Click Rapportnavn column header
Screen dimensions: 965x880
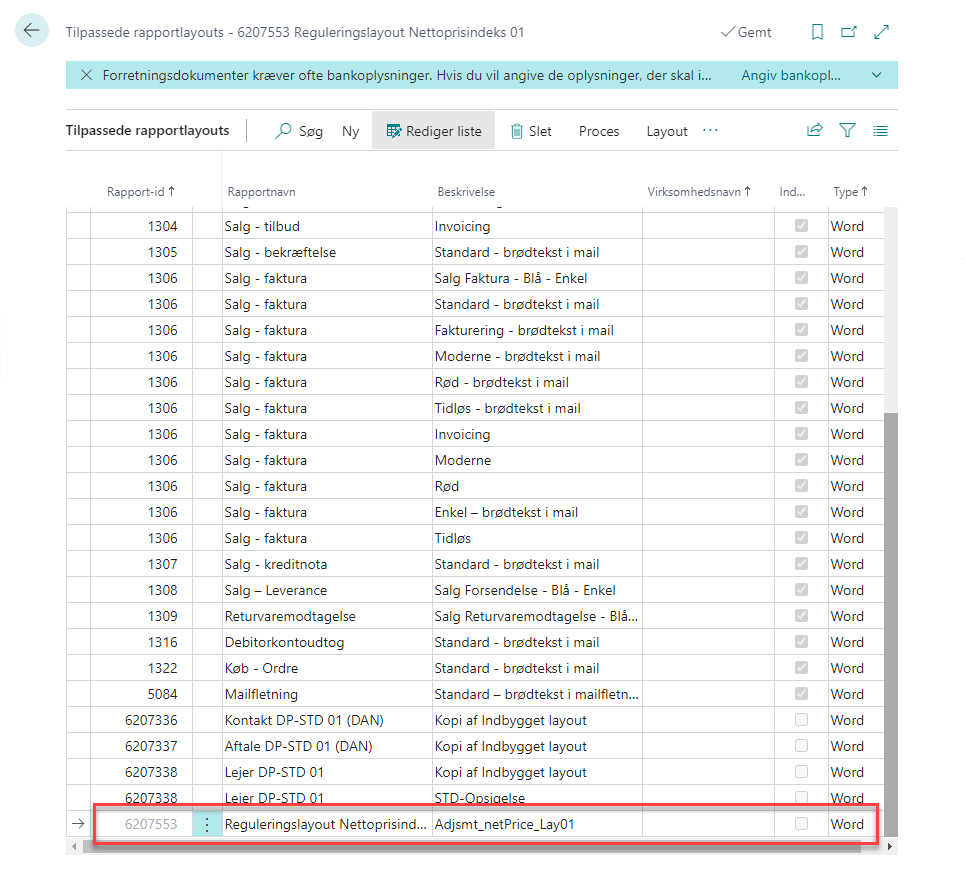coord(262,191)
